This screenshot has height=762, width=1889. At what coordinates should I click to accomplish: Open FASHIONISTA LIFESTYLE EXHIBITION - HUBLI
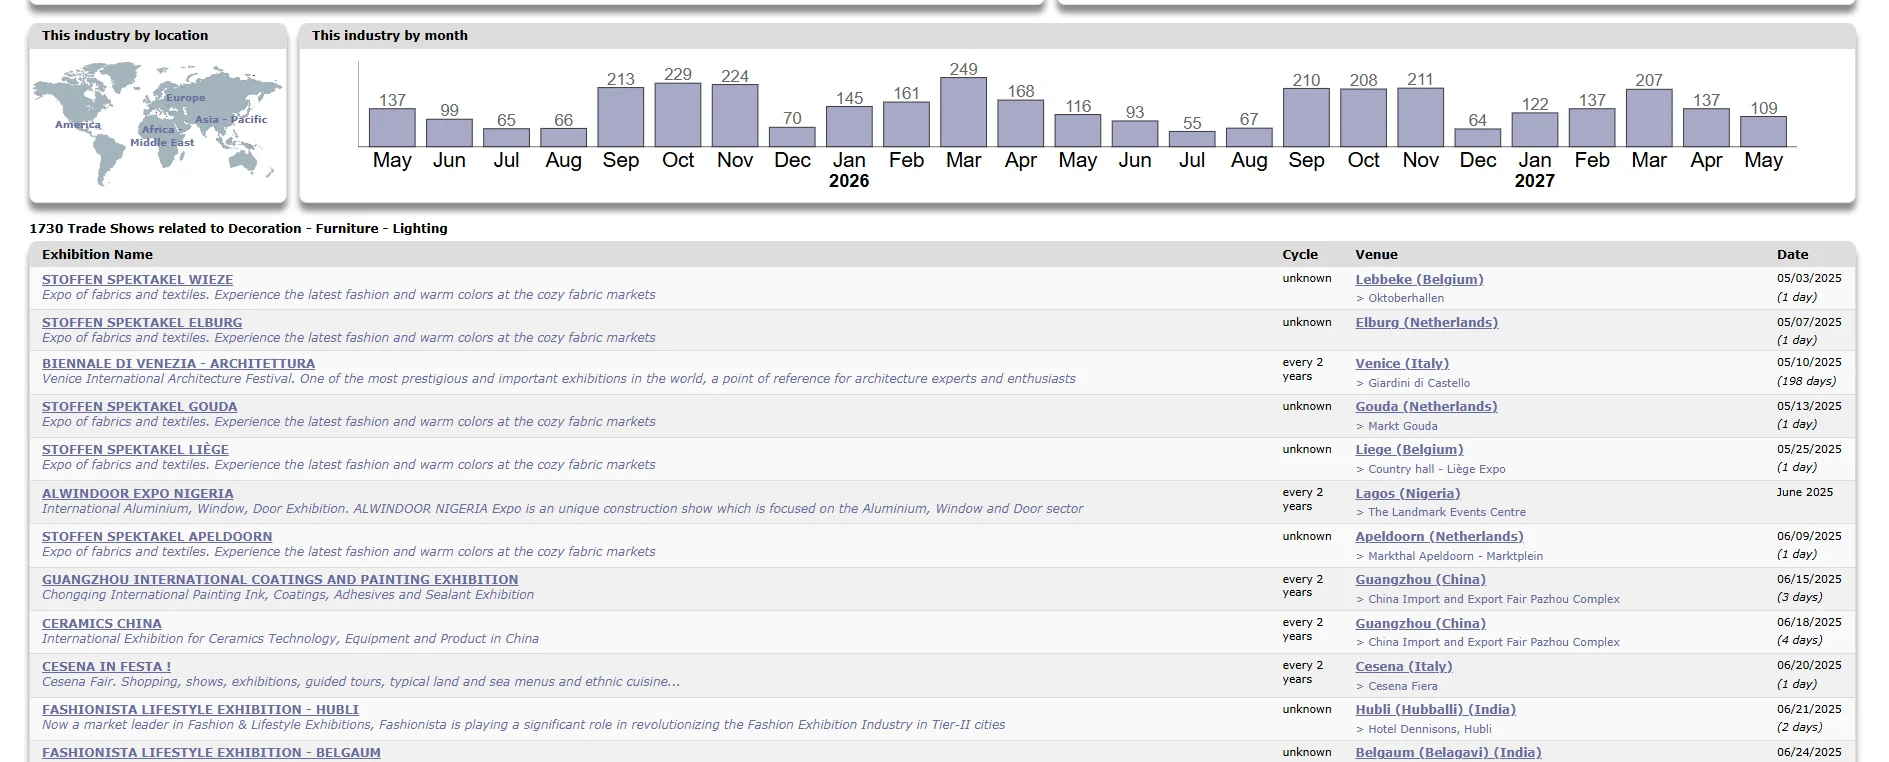point(200,710)
